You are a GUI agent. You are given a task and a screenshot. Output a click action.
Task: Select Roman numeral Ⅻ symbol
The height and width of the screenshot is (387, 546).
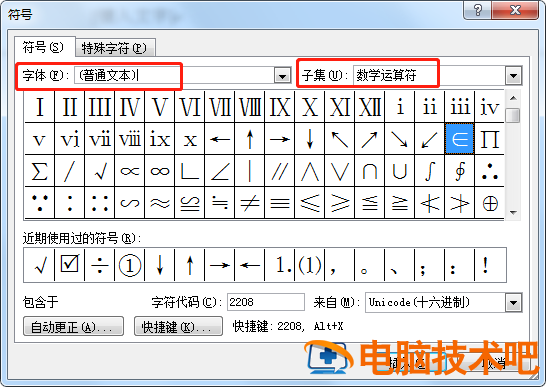pyautogui.click(x=369, y=107)
